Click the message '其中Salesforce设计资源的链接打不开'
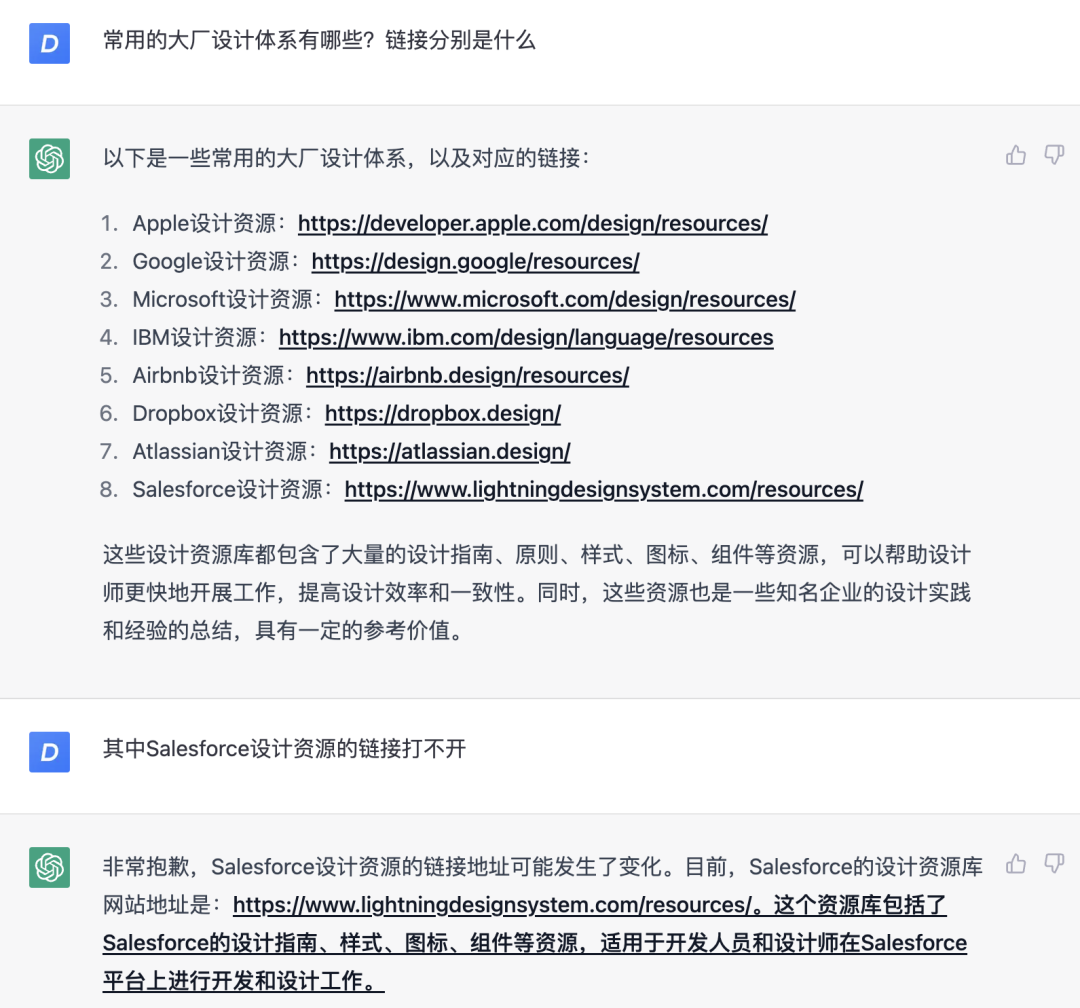 click(284, 748)
